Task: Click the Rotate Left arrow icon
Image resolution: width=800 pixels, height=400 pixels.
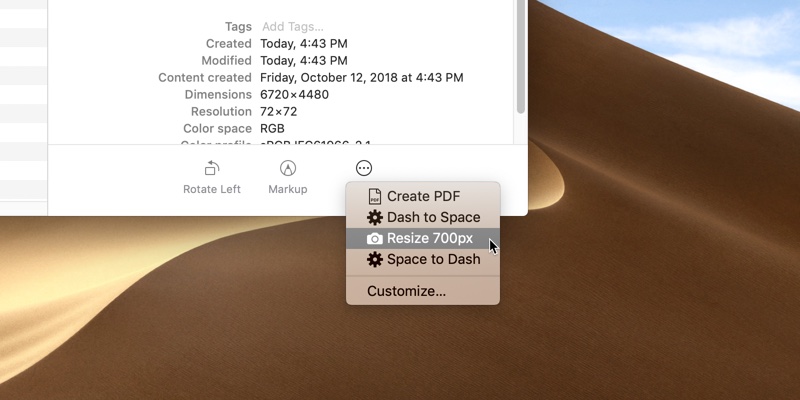Action: coord(211,168)
